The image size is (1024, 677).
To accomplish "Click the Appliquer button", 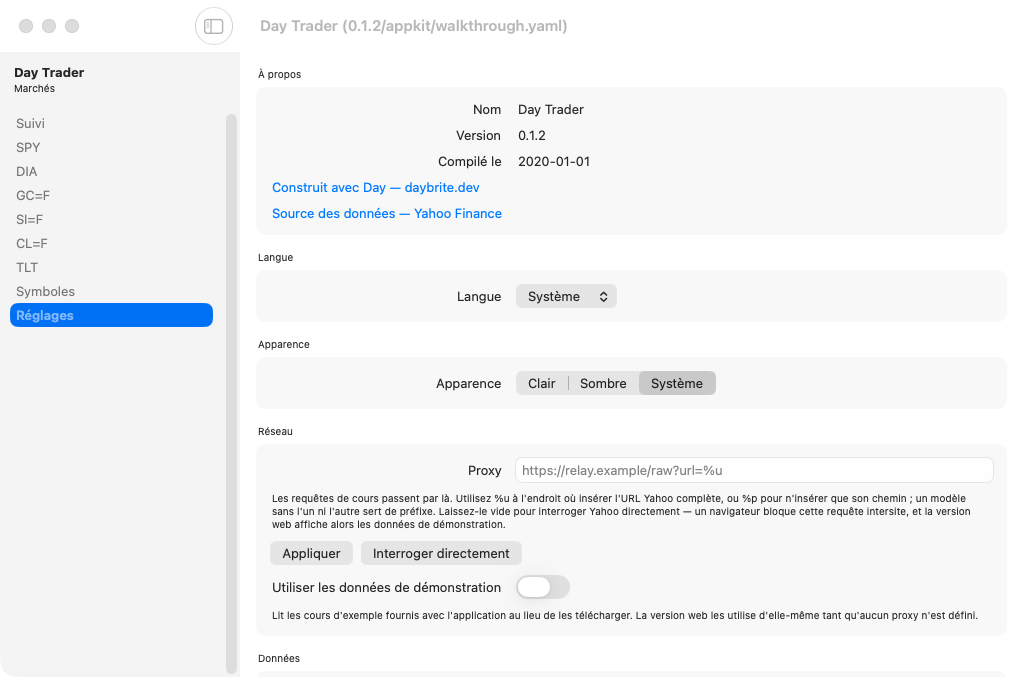I will [311, 553].
